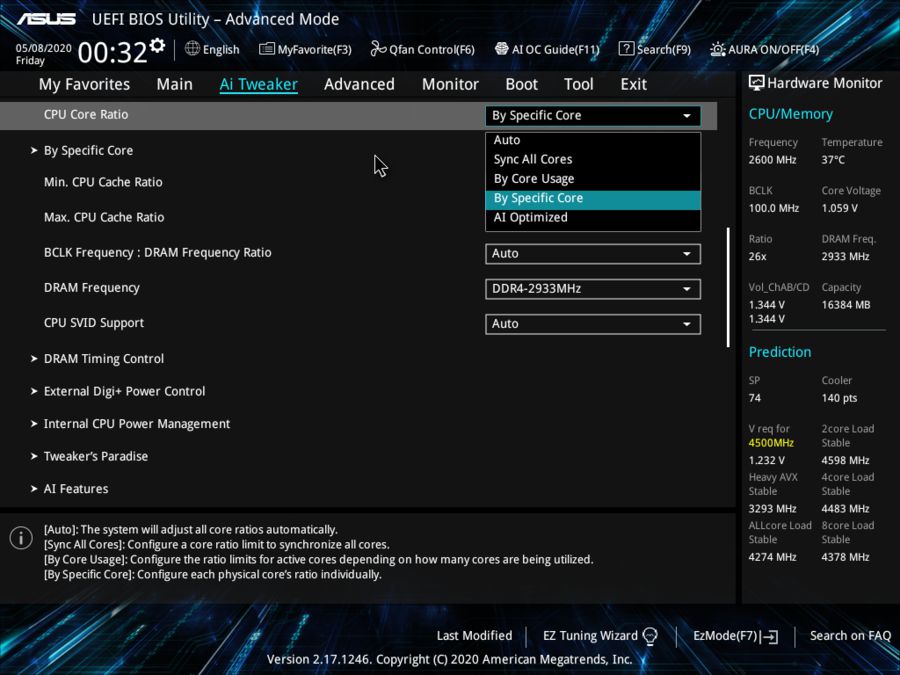Click the 1.059 V core voltage value
This screenshot has width=900, height=675.
point(839,208)
